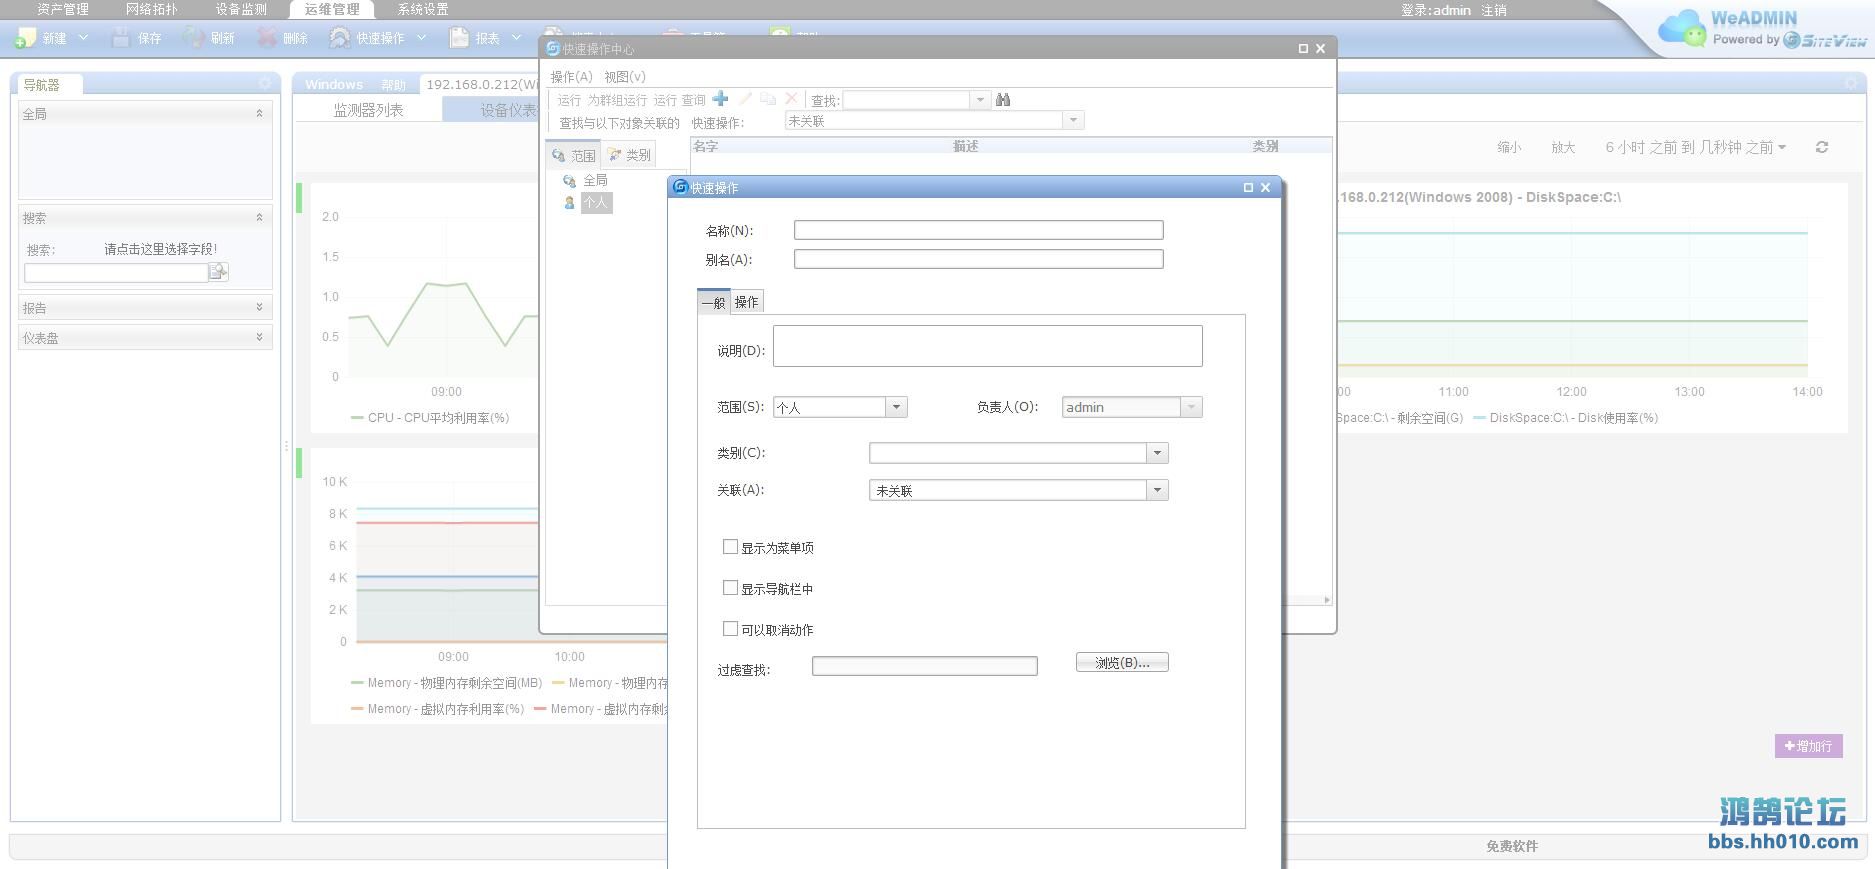Click the 放大 zoom-in link

[x=1563, y=147]
